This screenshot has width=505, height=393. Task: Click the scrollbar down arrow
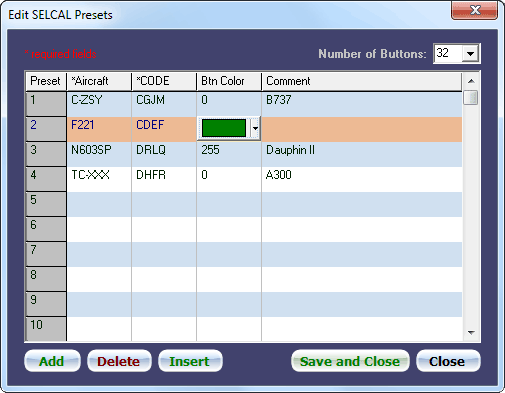(471, 332)
